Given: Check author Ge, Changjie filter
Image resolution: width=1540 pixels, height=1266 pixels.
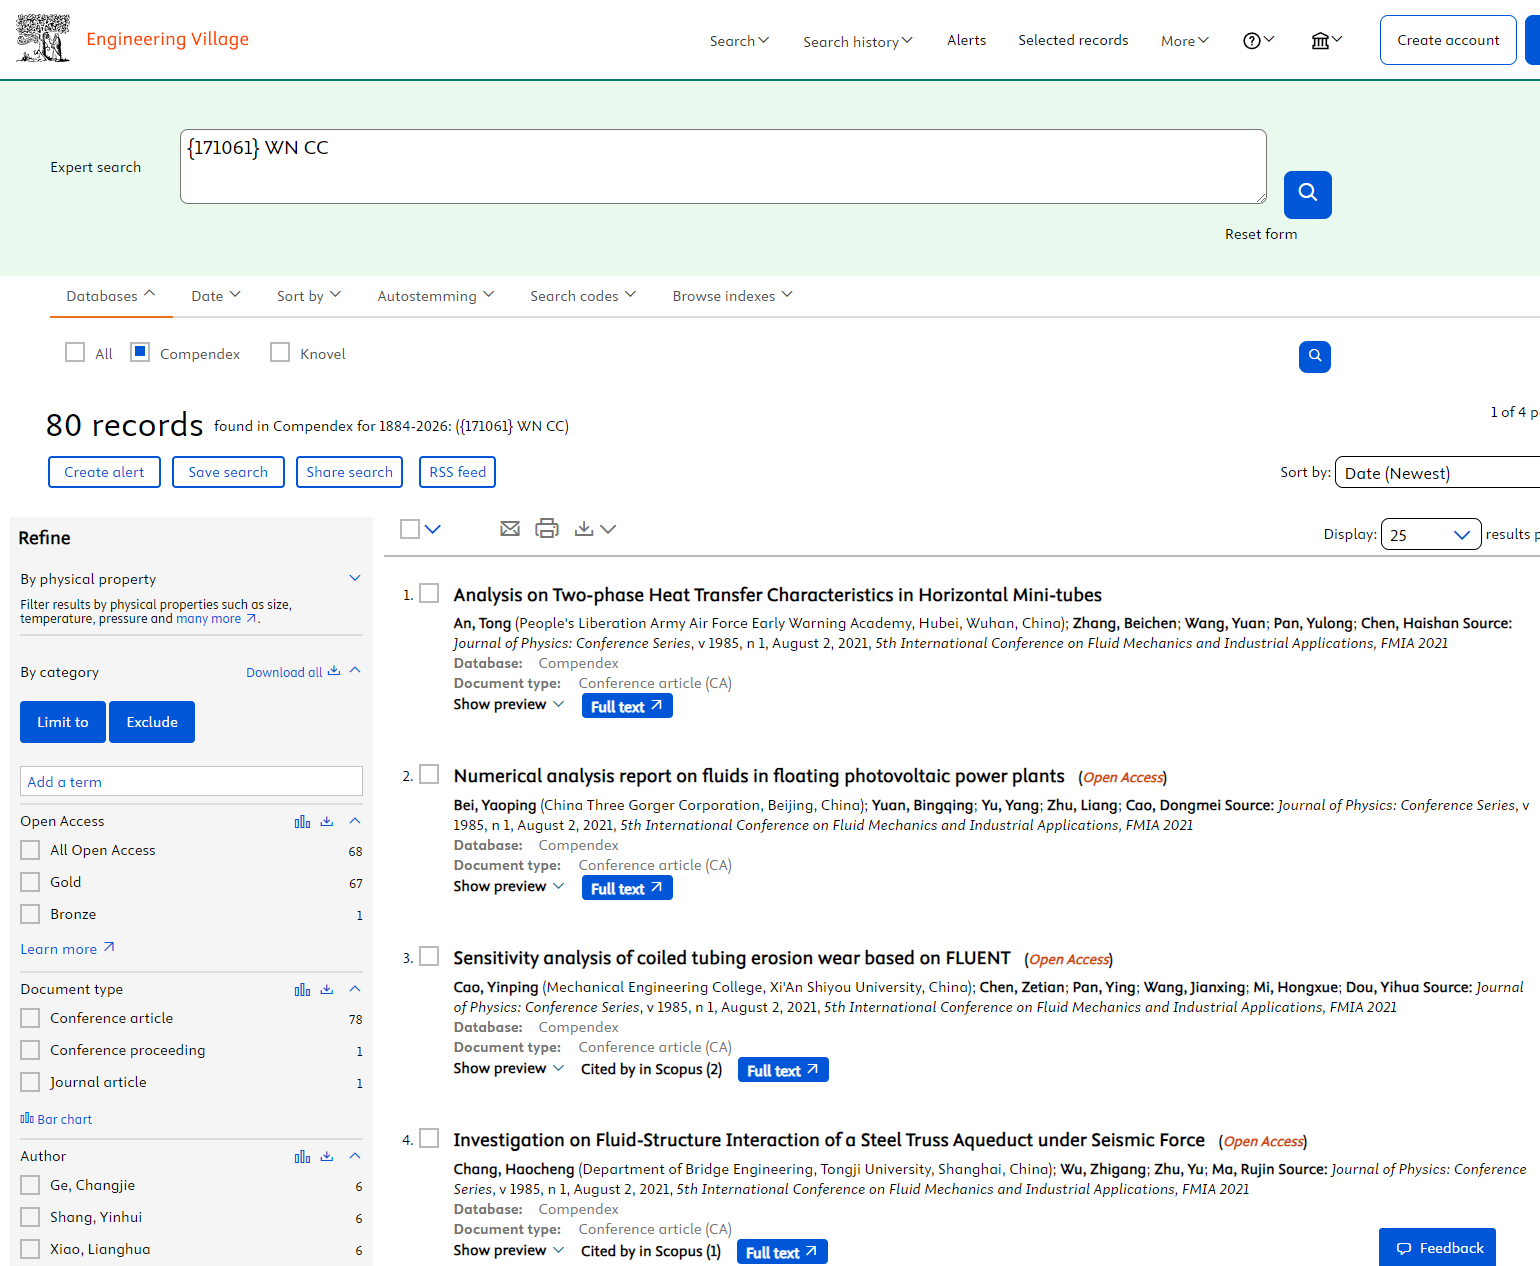Looking at the screenshot, I should [31, 1185].
